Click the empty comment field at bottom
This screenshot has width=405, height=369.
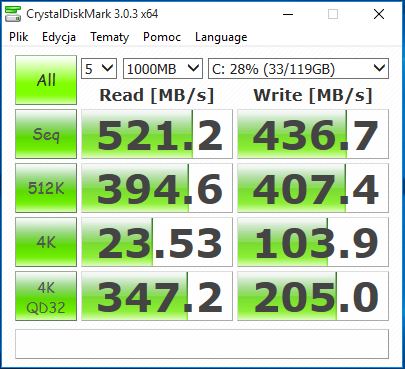(202, 344)
